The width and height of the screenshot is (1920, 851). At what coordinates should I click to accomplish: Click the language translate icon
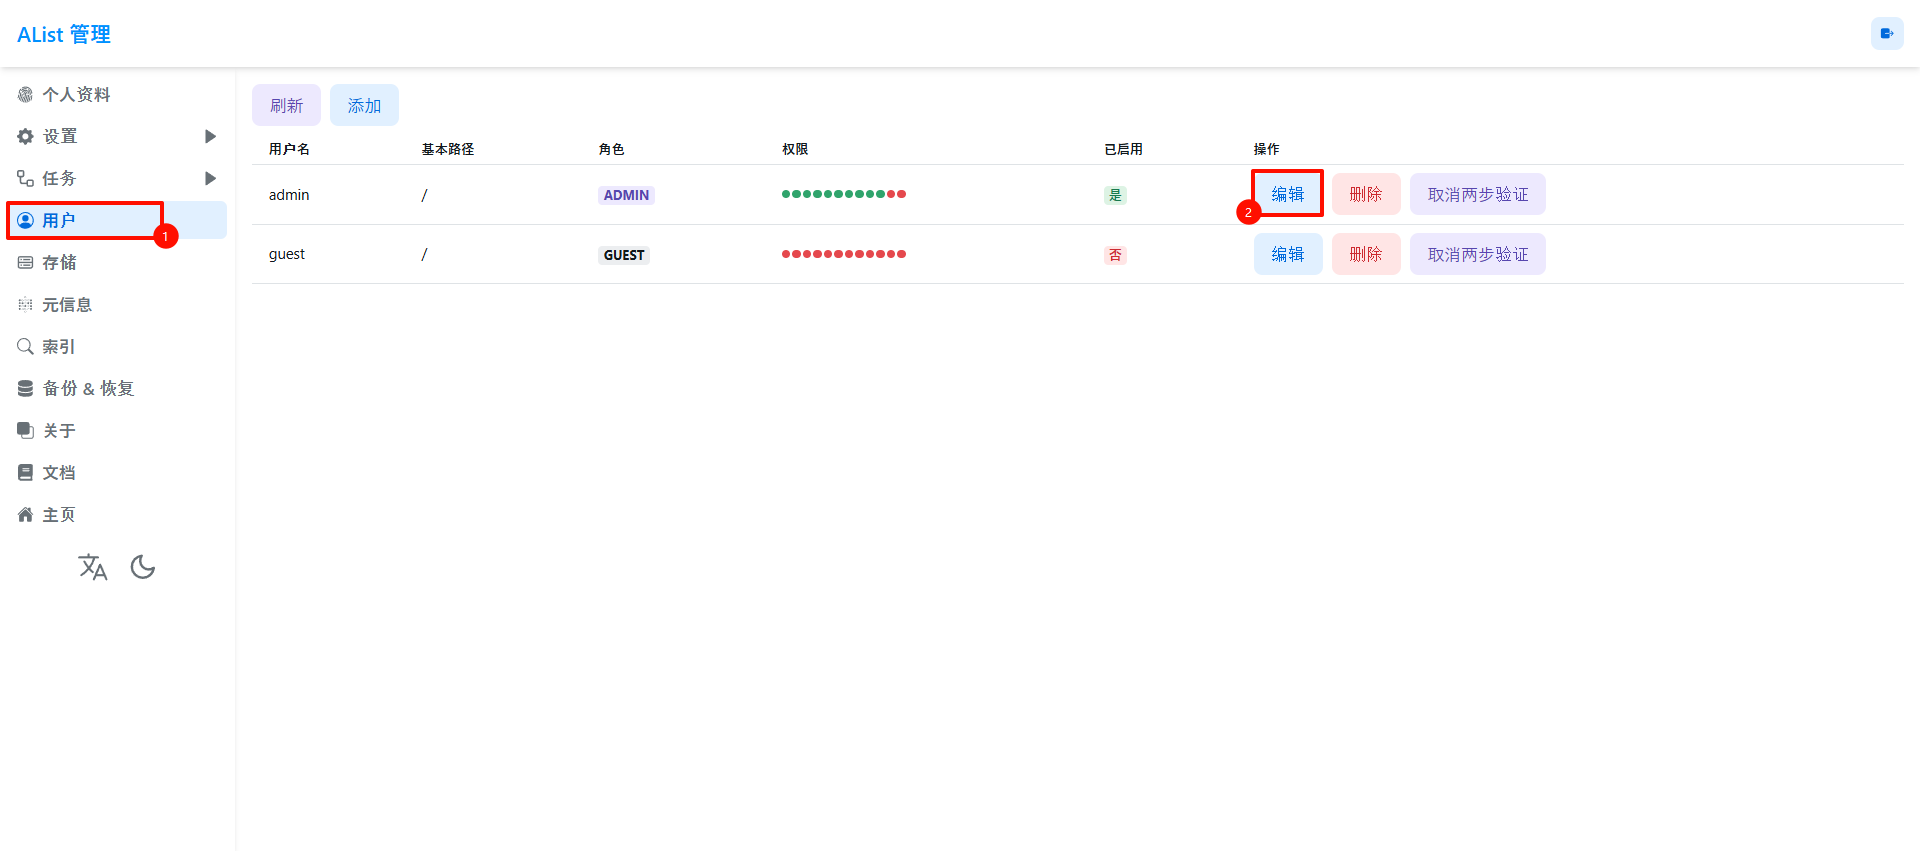coord(93,567)
